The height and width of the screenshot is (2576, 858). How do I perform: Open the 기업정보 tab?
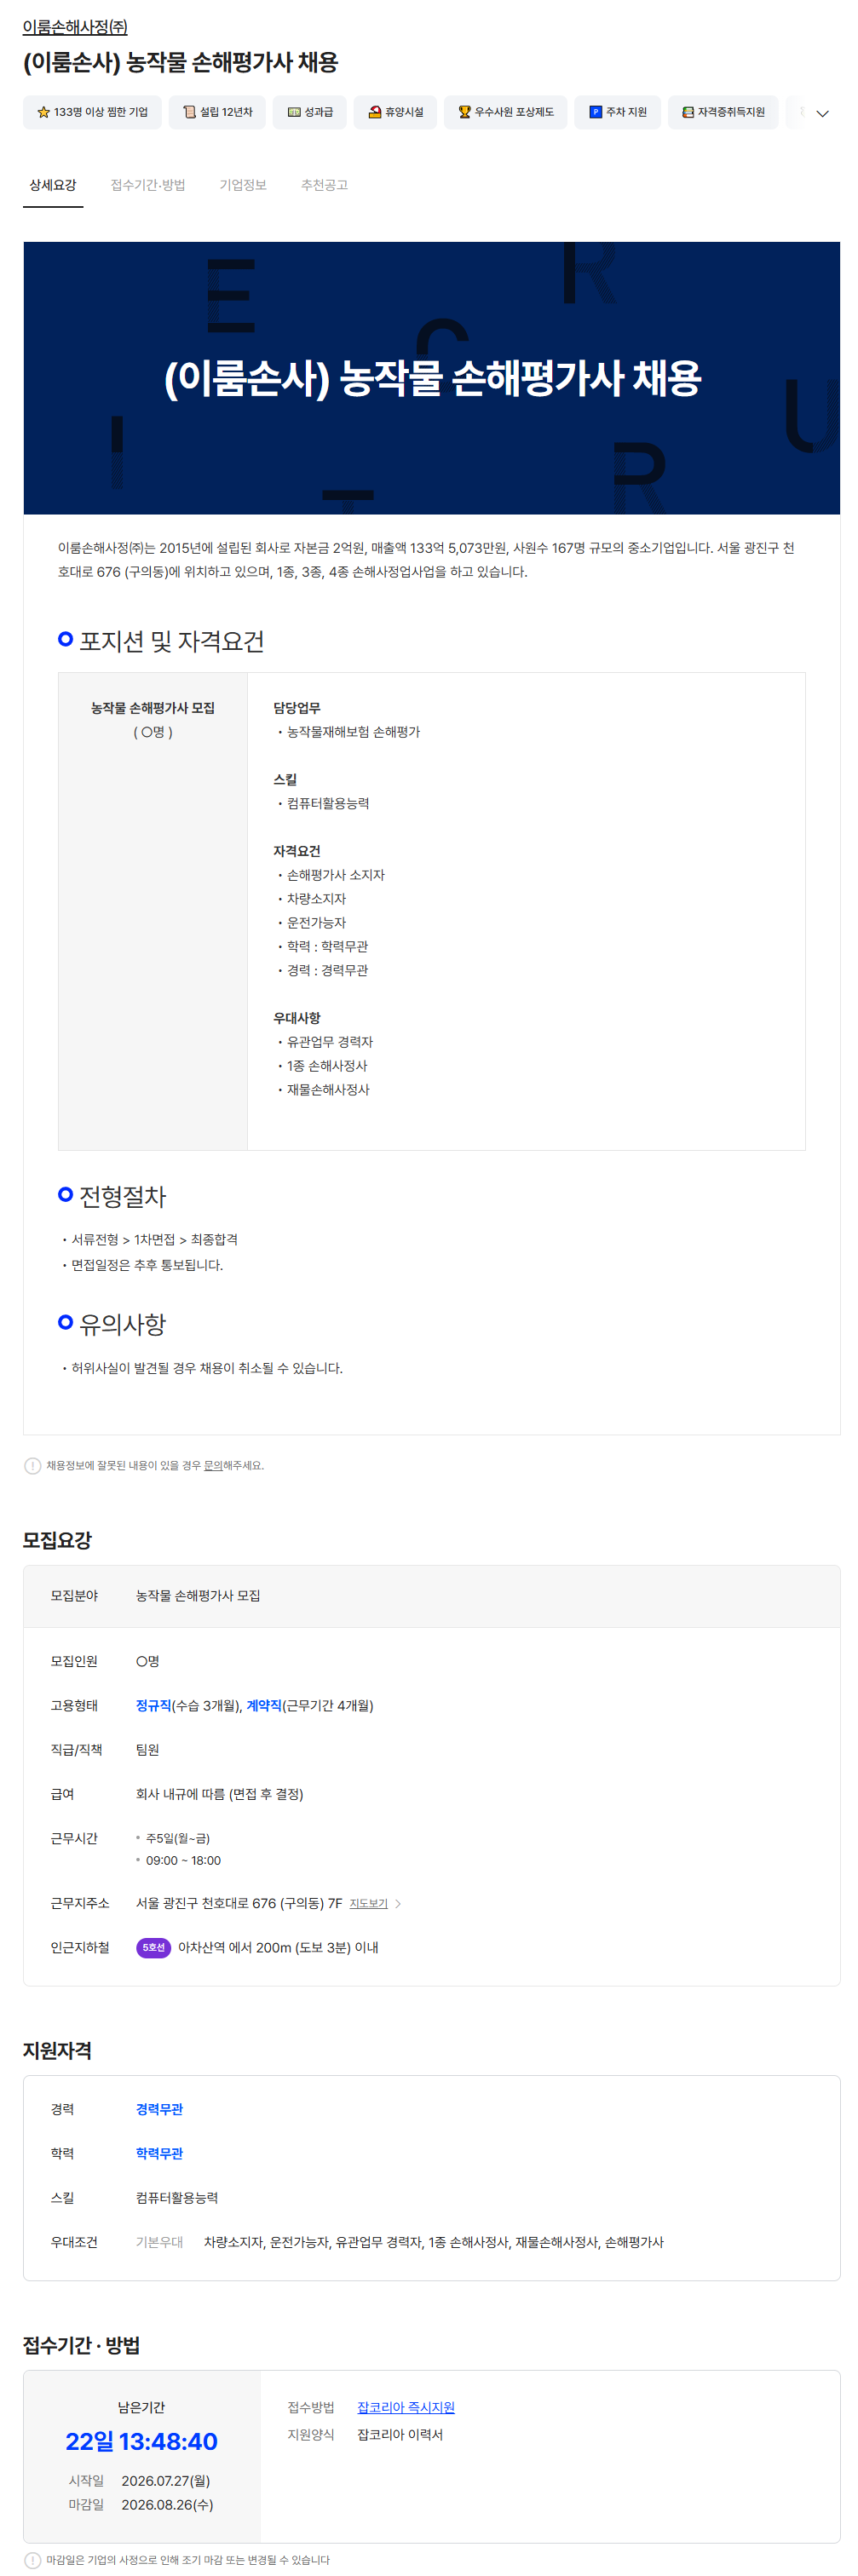[243, 185]
